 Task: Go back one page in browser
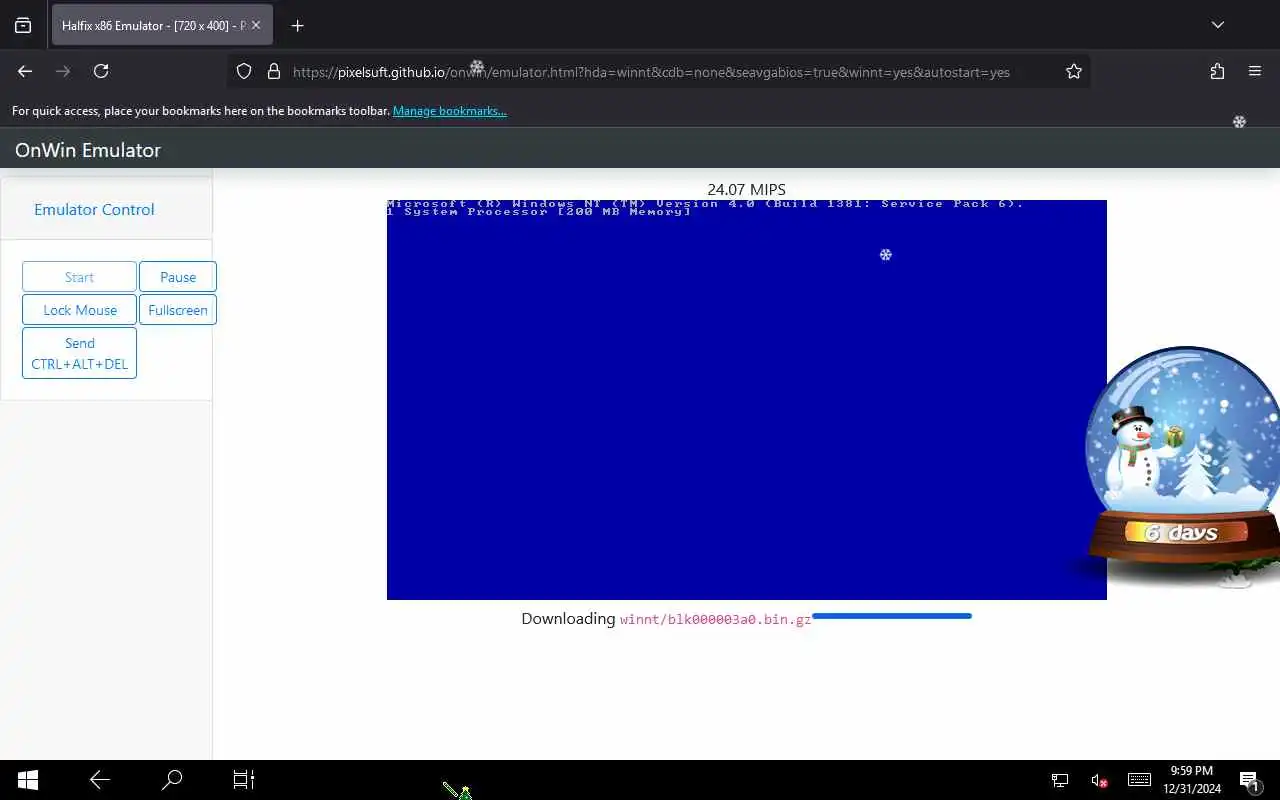pyautogui.click(x=25, y=71)
